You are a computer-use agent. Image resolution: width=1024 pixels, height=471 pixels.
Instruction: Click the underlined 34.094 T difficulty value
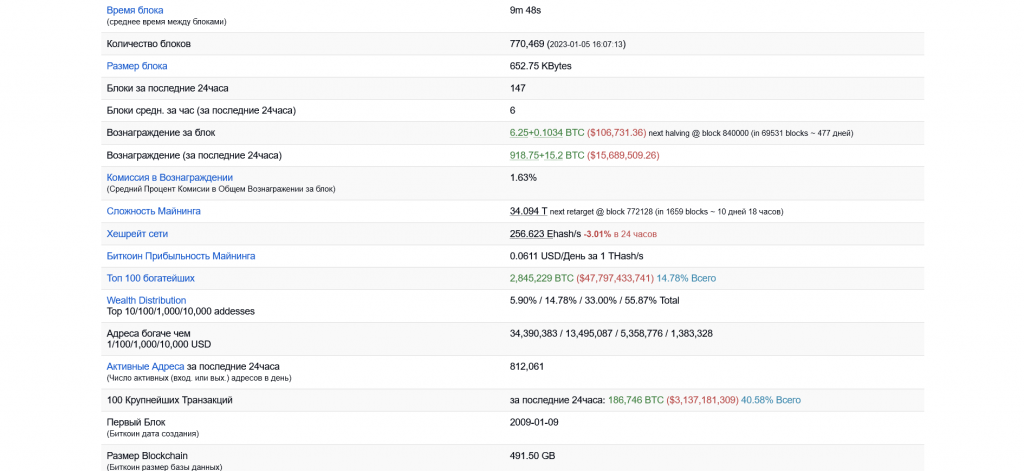point(528,211)
